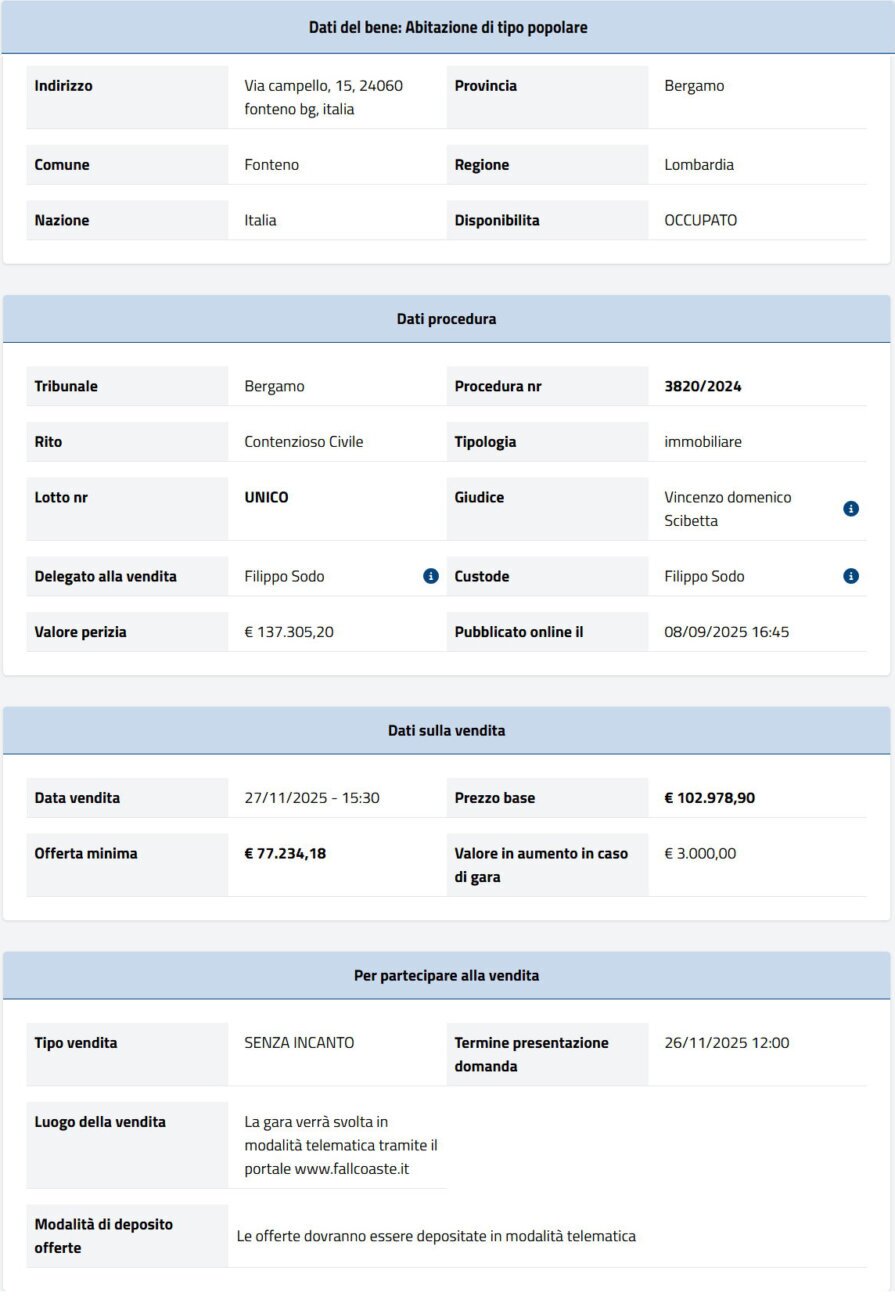Click the published date 08/09/2025 16:45
895x1296 pixels.
tap(726, 632)
